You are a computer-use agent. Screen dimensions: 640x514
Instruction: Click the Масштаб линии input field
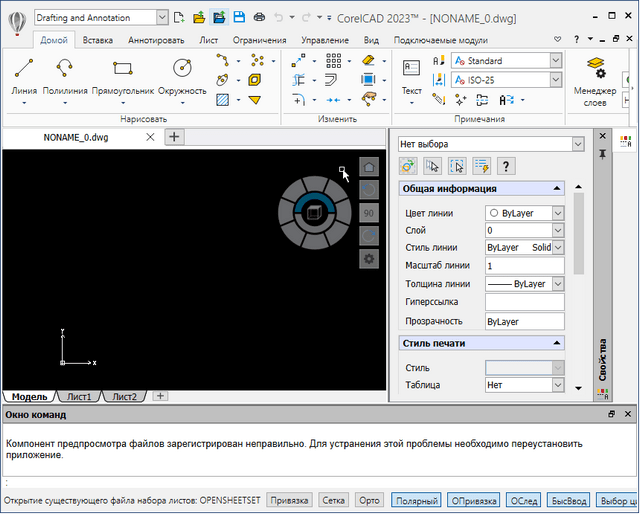click(x=524, y=266)
